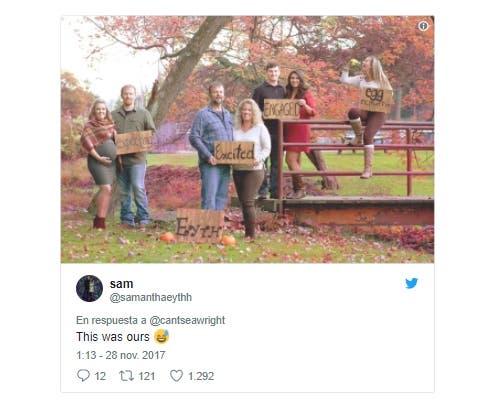Click the "Eyth" sign on the ground
Screen dimensions: 499x399
click(199, 226)
